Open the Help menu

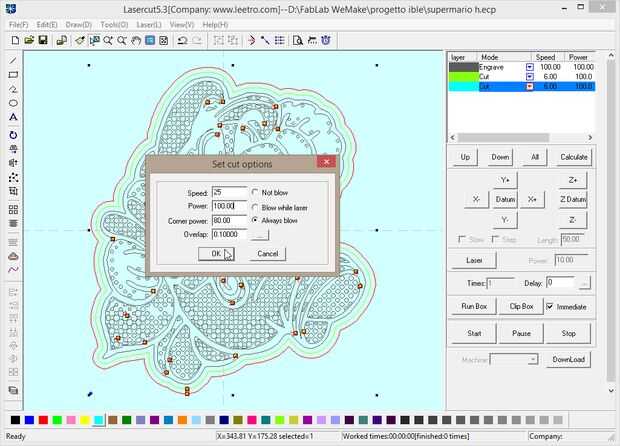point(215,25)
